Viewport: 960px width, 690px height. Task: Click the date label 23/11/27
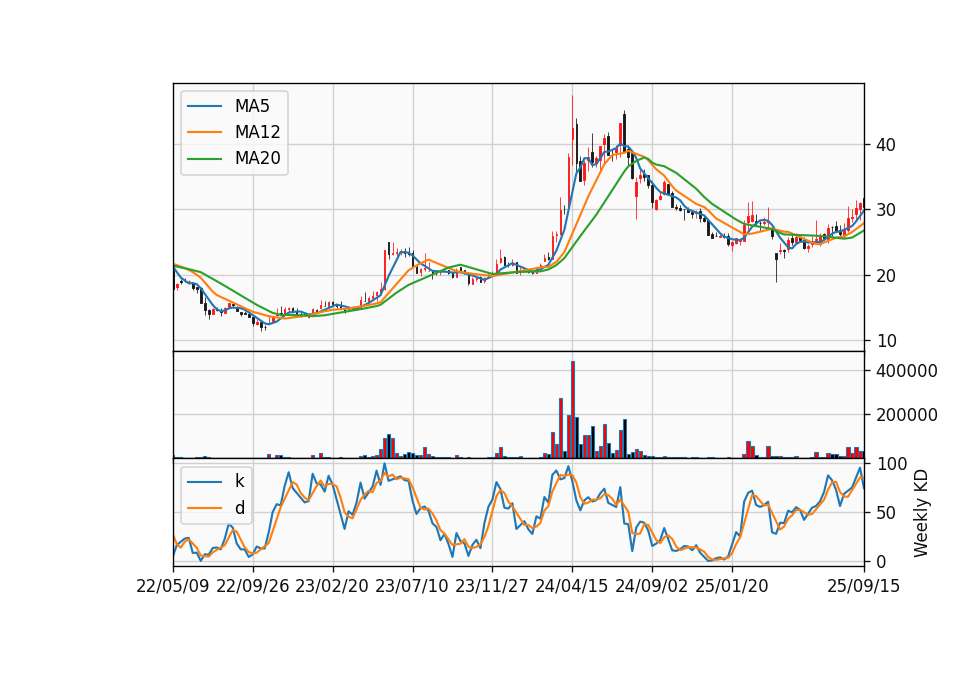pos(492,586)
